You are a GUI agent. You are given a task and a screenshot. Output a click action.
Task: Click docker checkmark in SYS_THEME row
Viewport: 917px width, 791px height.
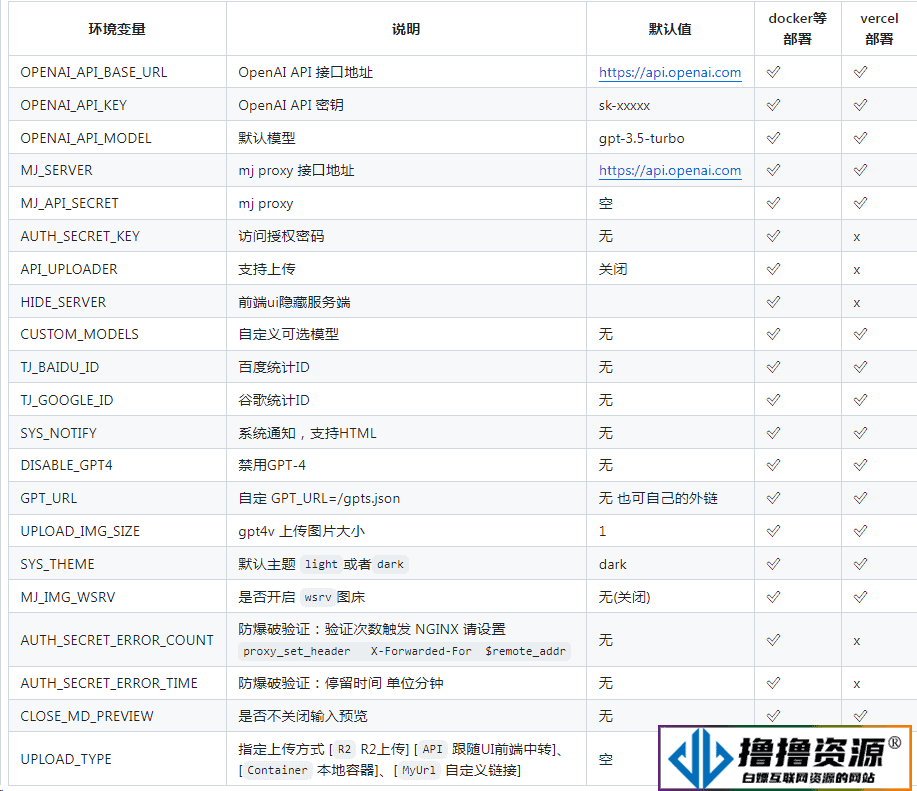pos(773,564)
